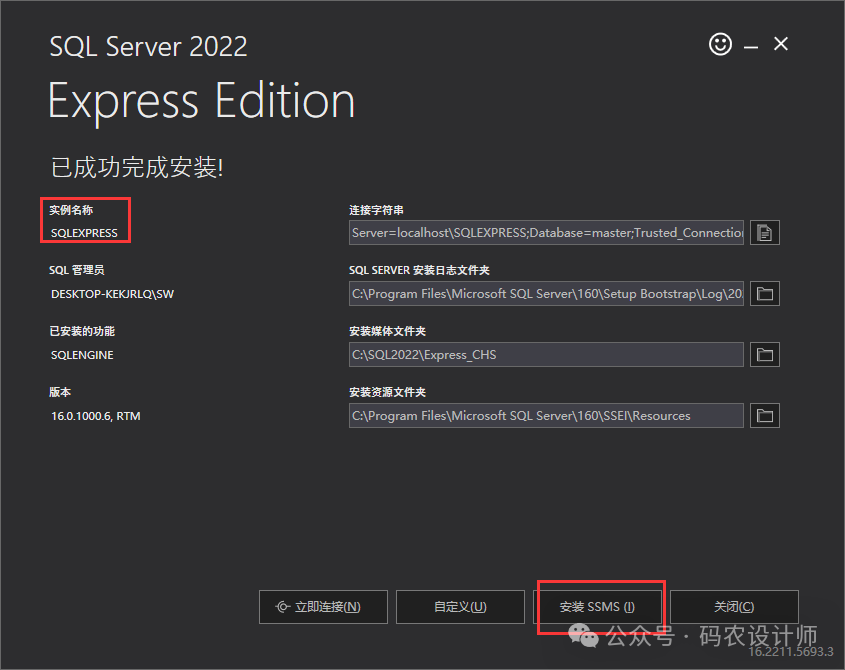
Task: Click the SQLEXPRESS instance name value
Action: [x=84, y=233]
